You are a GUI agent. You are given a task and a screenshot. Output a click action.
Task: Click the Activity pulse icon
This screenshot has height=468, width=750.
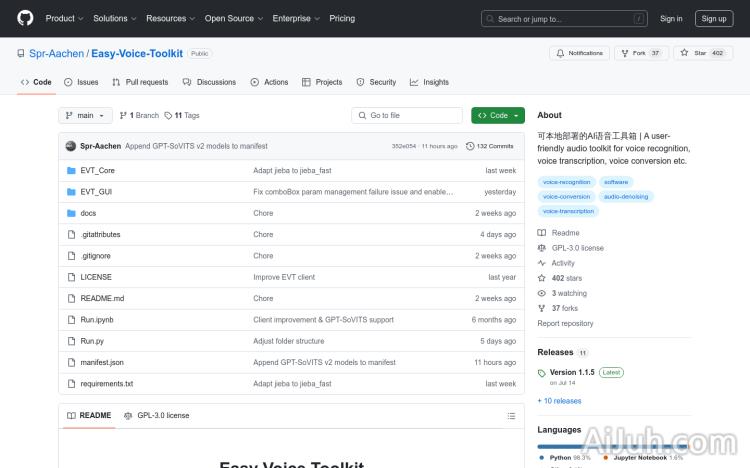click(x=541, y=263)
